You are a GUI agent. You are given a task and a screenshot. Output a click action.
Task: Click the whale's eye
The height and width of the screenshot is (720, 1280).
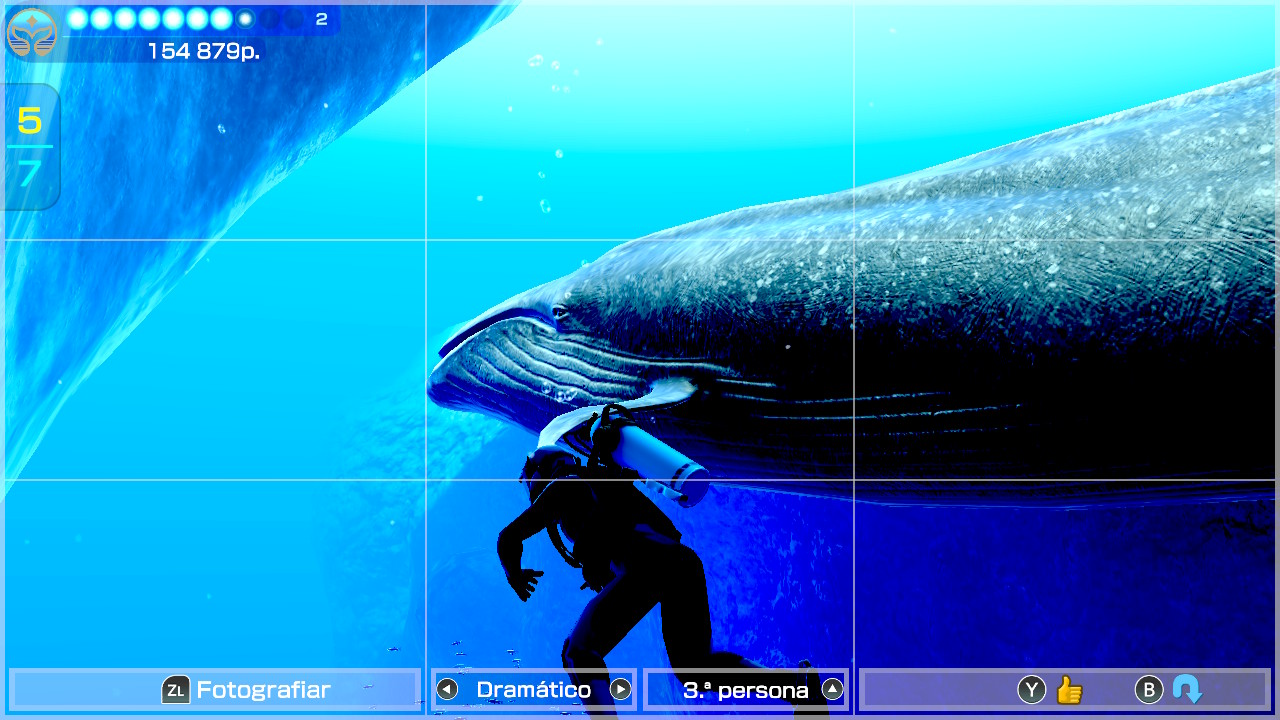559,314
